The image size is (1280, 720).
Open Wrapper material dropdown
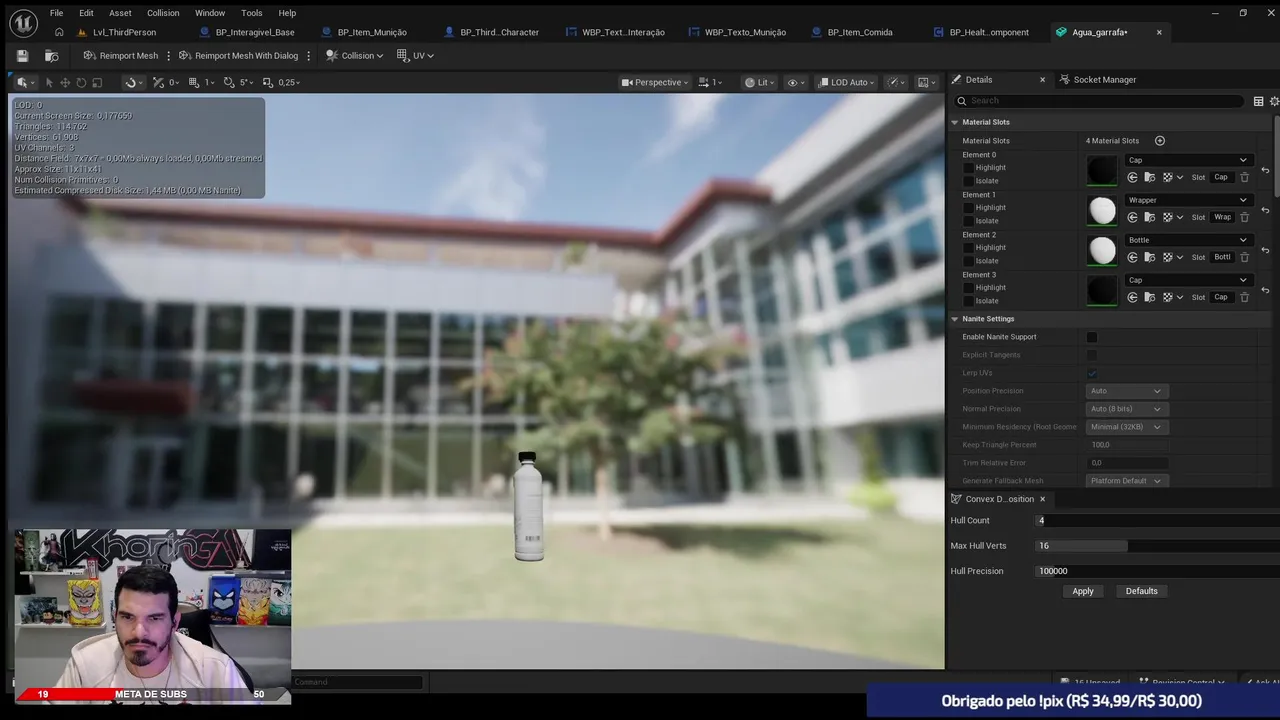point(1187,200)
